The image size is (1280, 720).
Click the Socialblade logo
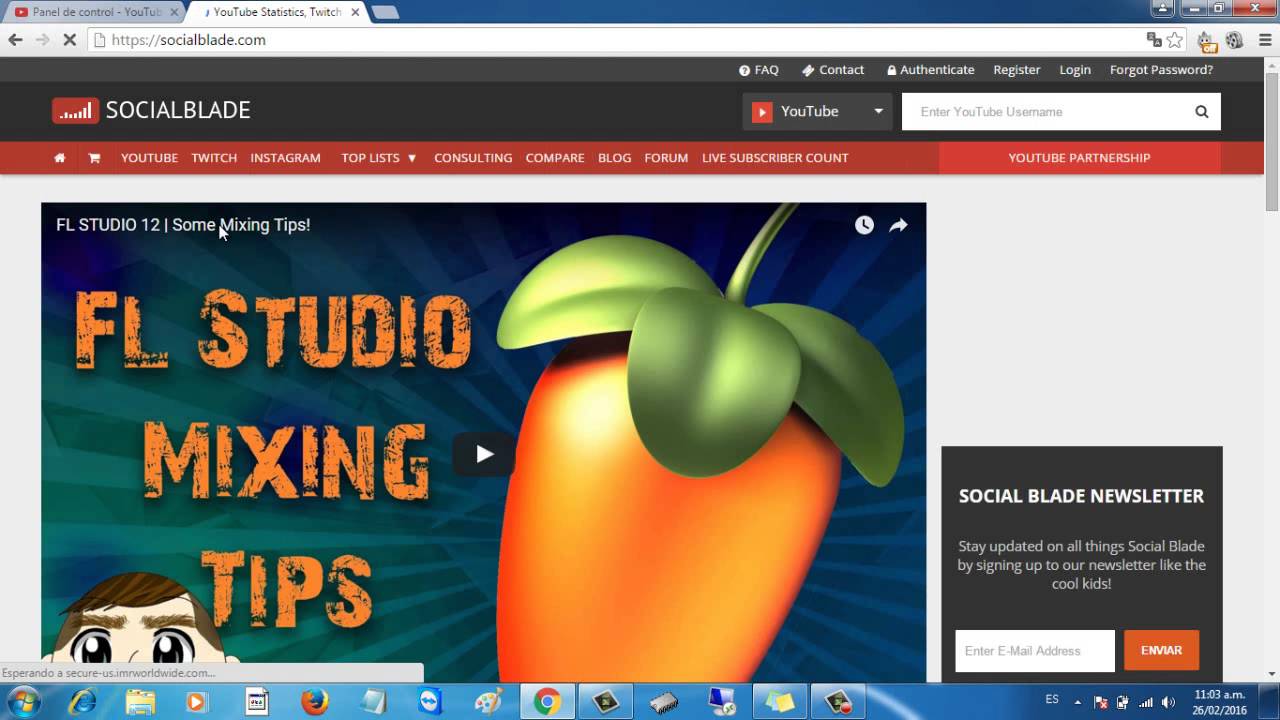151,110
